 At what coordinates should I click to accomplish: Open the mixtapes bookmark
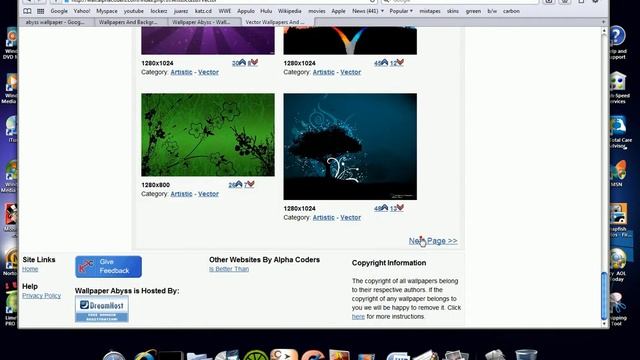coord(430,11)
